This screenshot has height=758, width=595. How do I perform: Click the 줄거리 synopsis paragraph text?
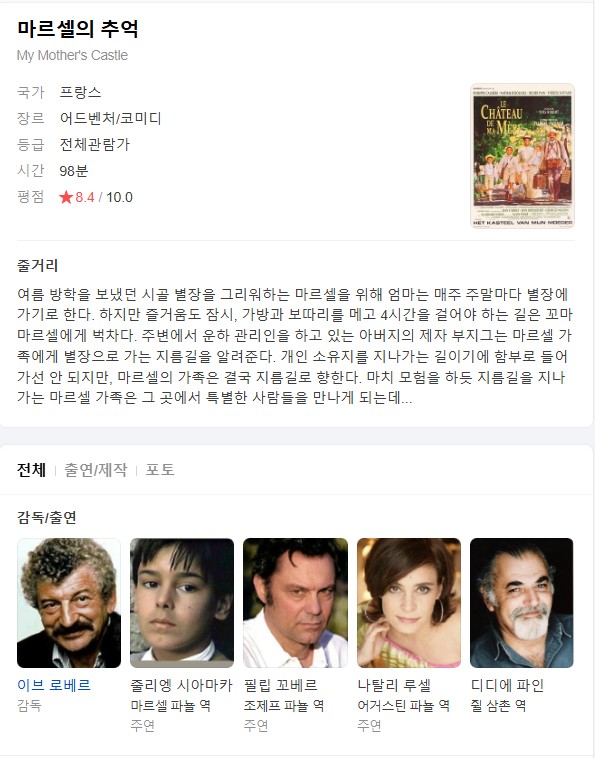point(295,346)
